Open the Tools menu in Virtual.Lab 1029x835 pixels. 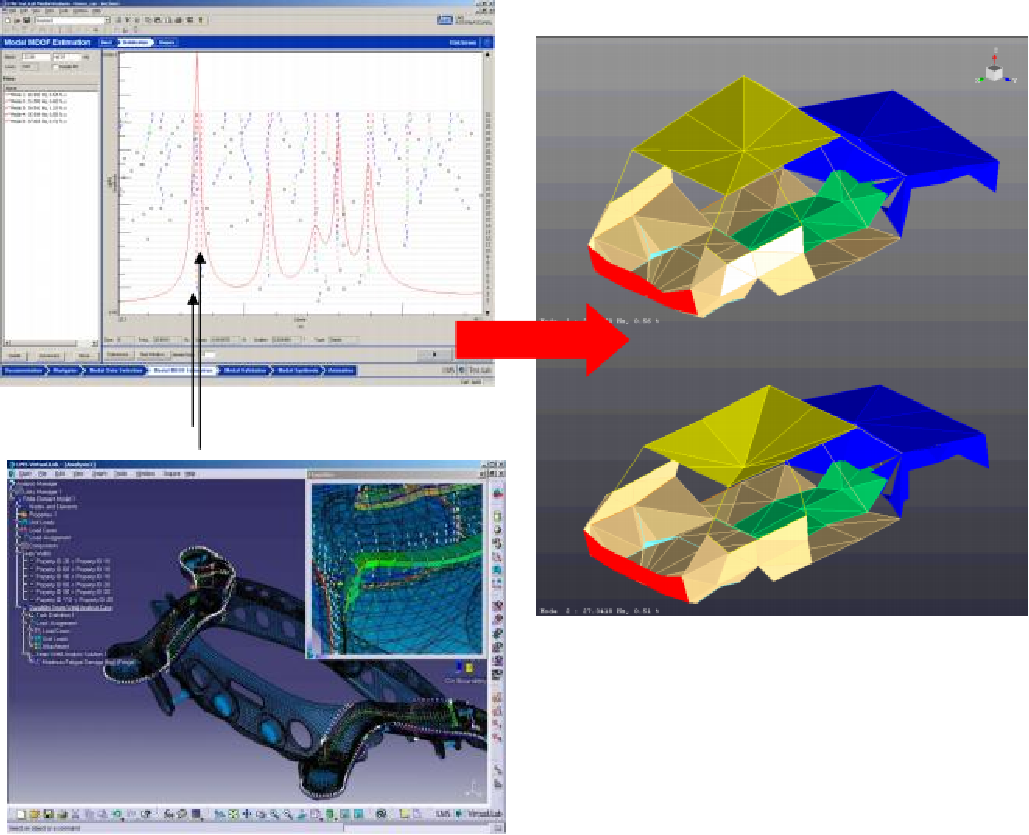coord(120,472)
